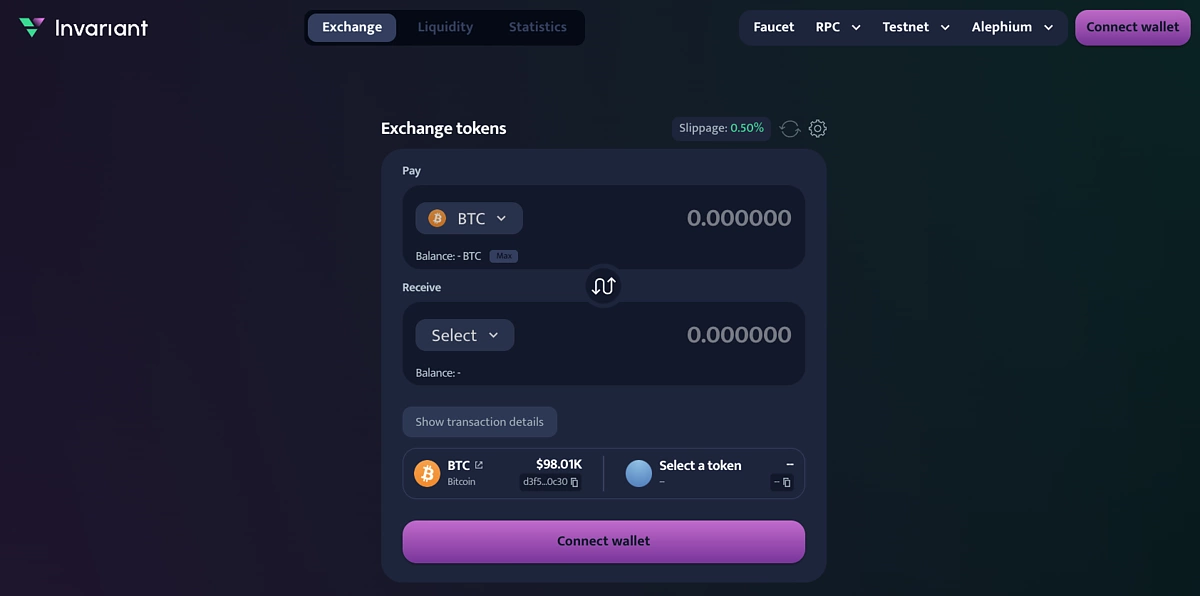Open the Testnet network dropdown
Screen dimensions: 1200x596
(x=914, y=27)
